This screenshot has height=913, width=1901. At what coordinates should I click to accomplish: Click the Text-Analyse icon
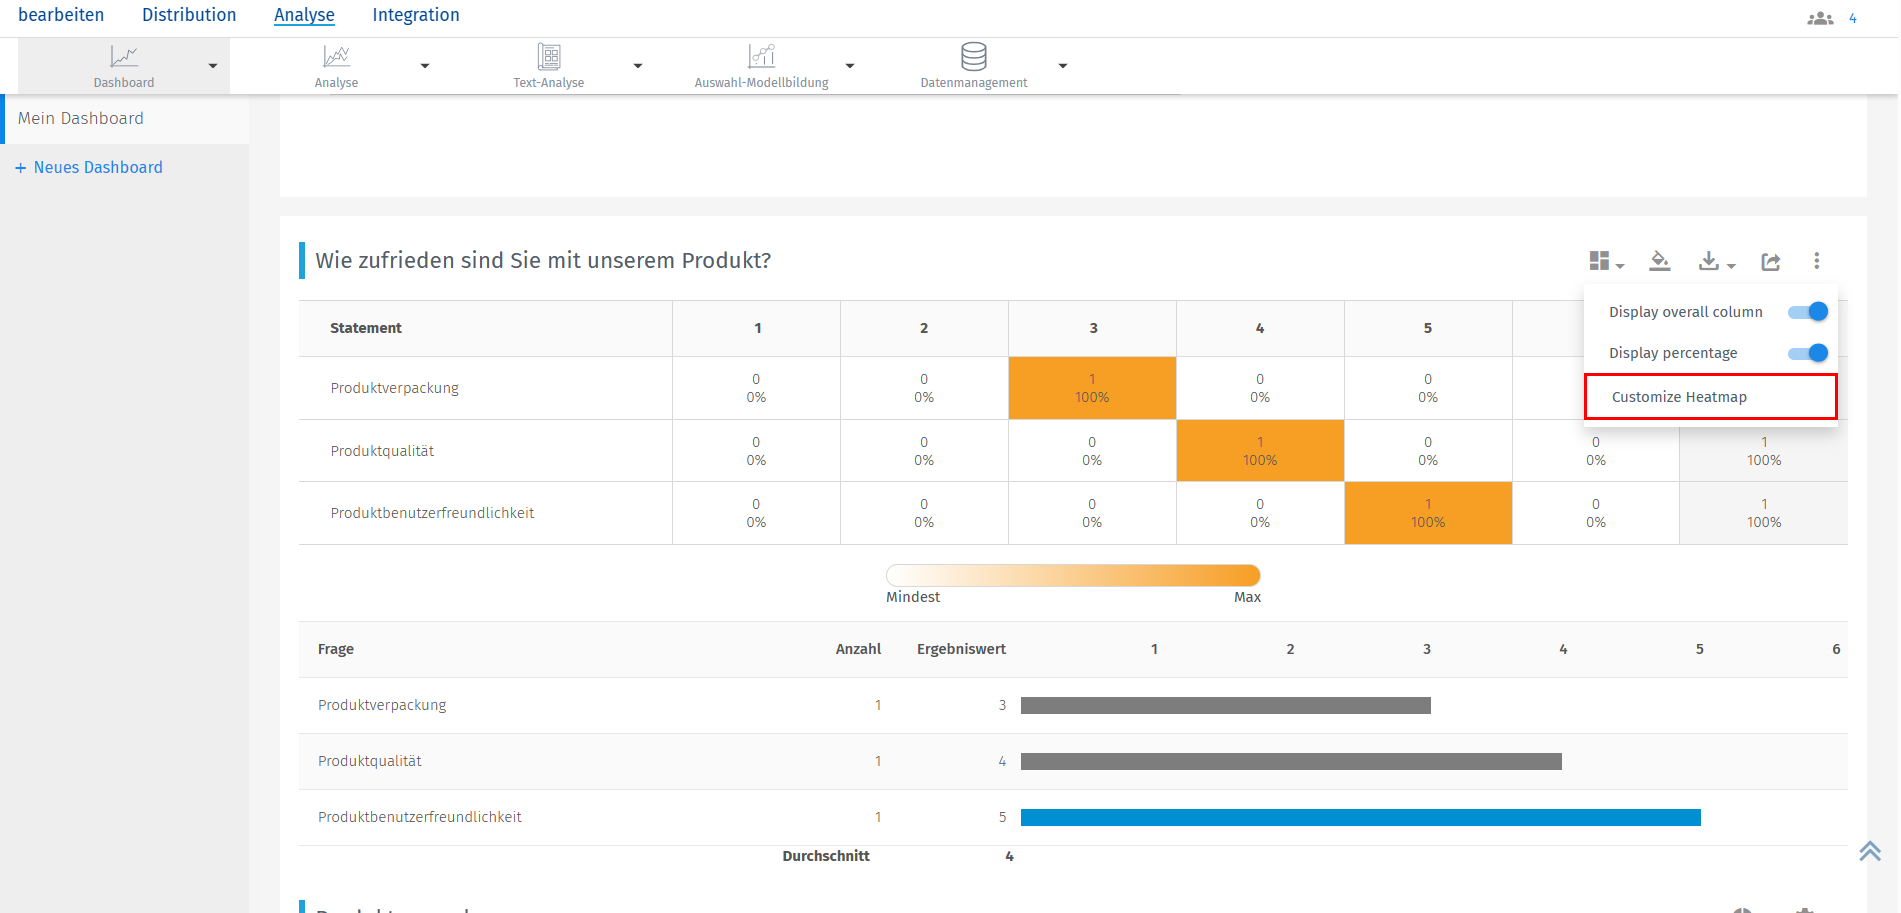(549, 57)
